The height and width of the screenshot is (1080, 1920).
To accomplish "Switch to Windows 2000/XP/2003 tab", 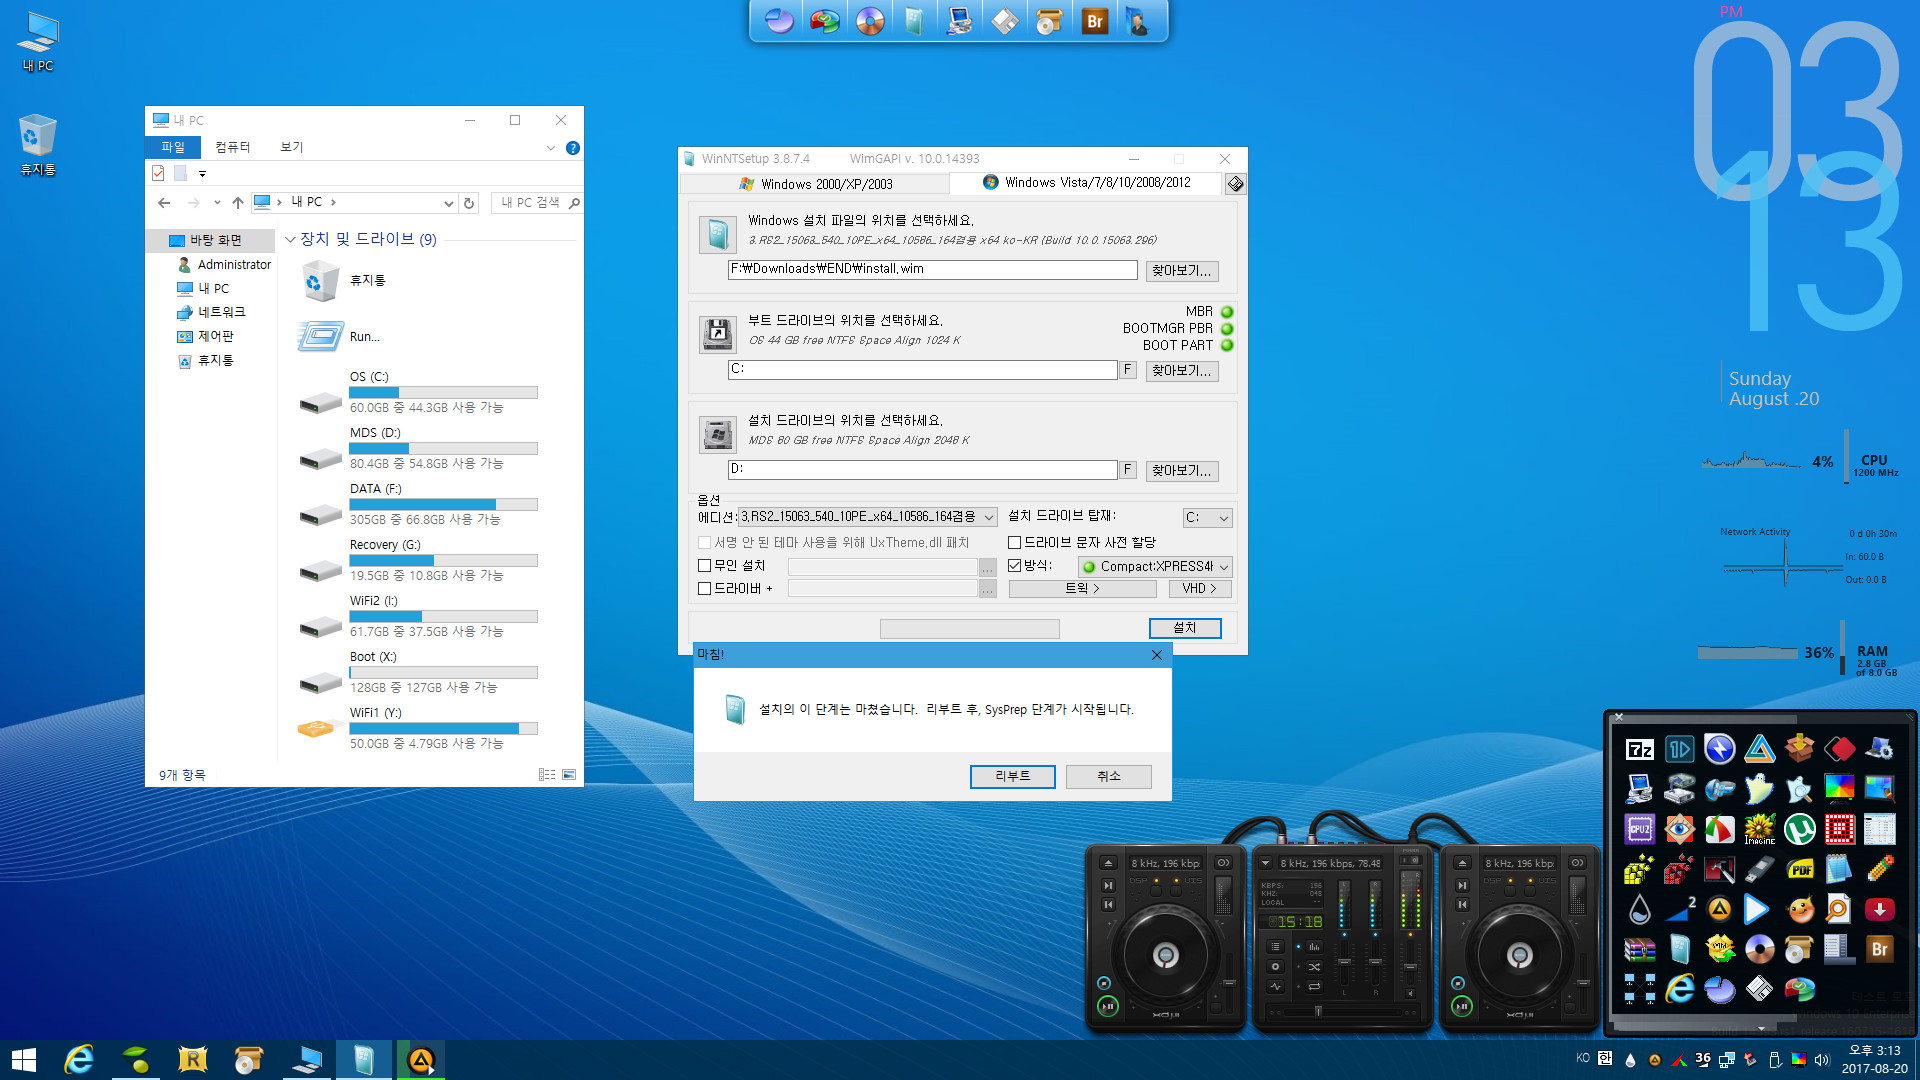I will [816, 184].
